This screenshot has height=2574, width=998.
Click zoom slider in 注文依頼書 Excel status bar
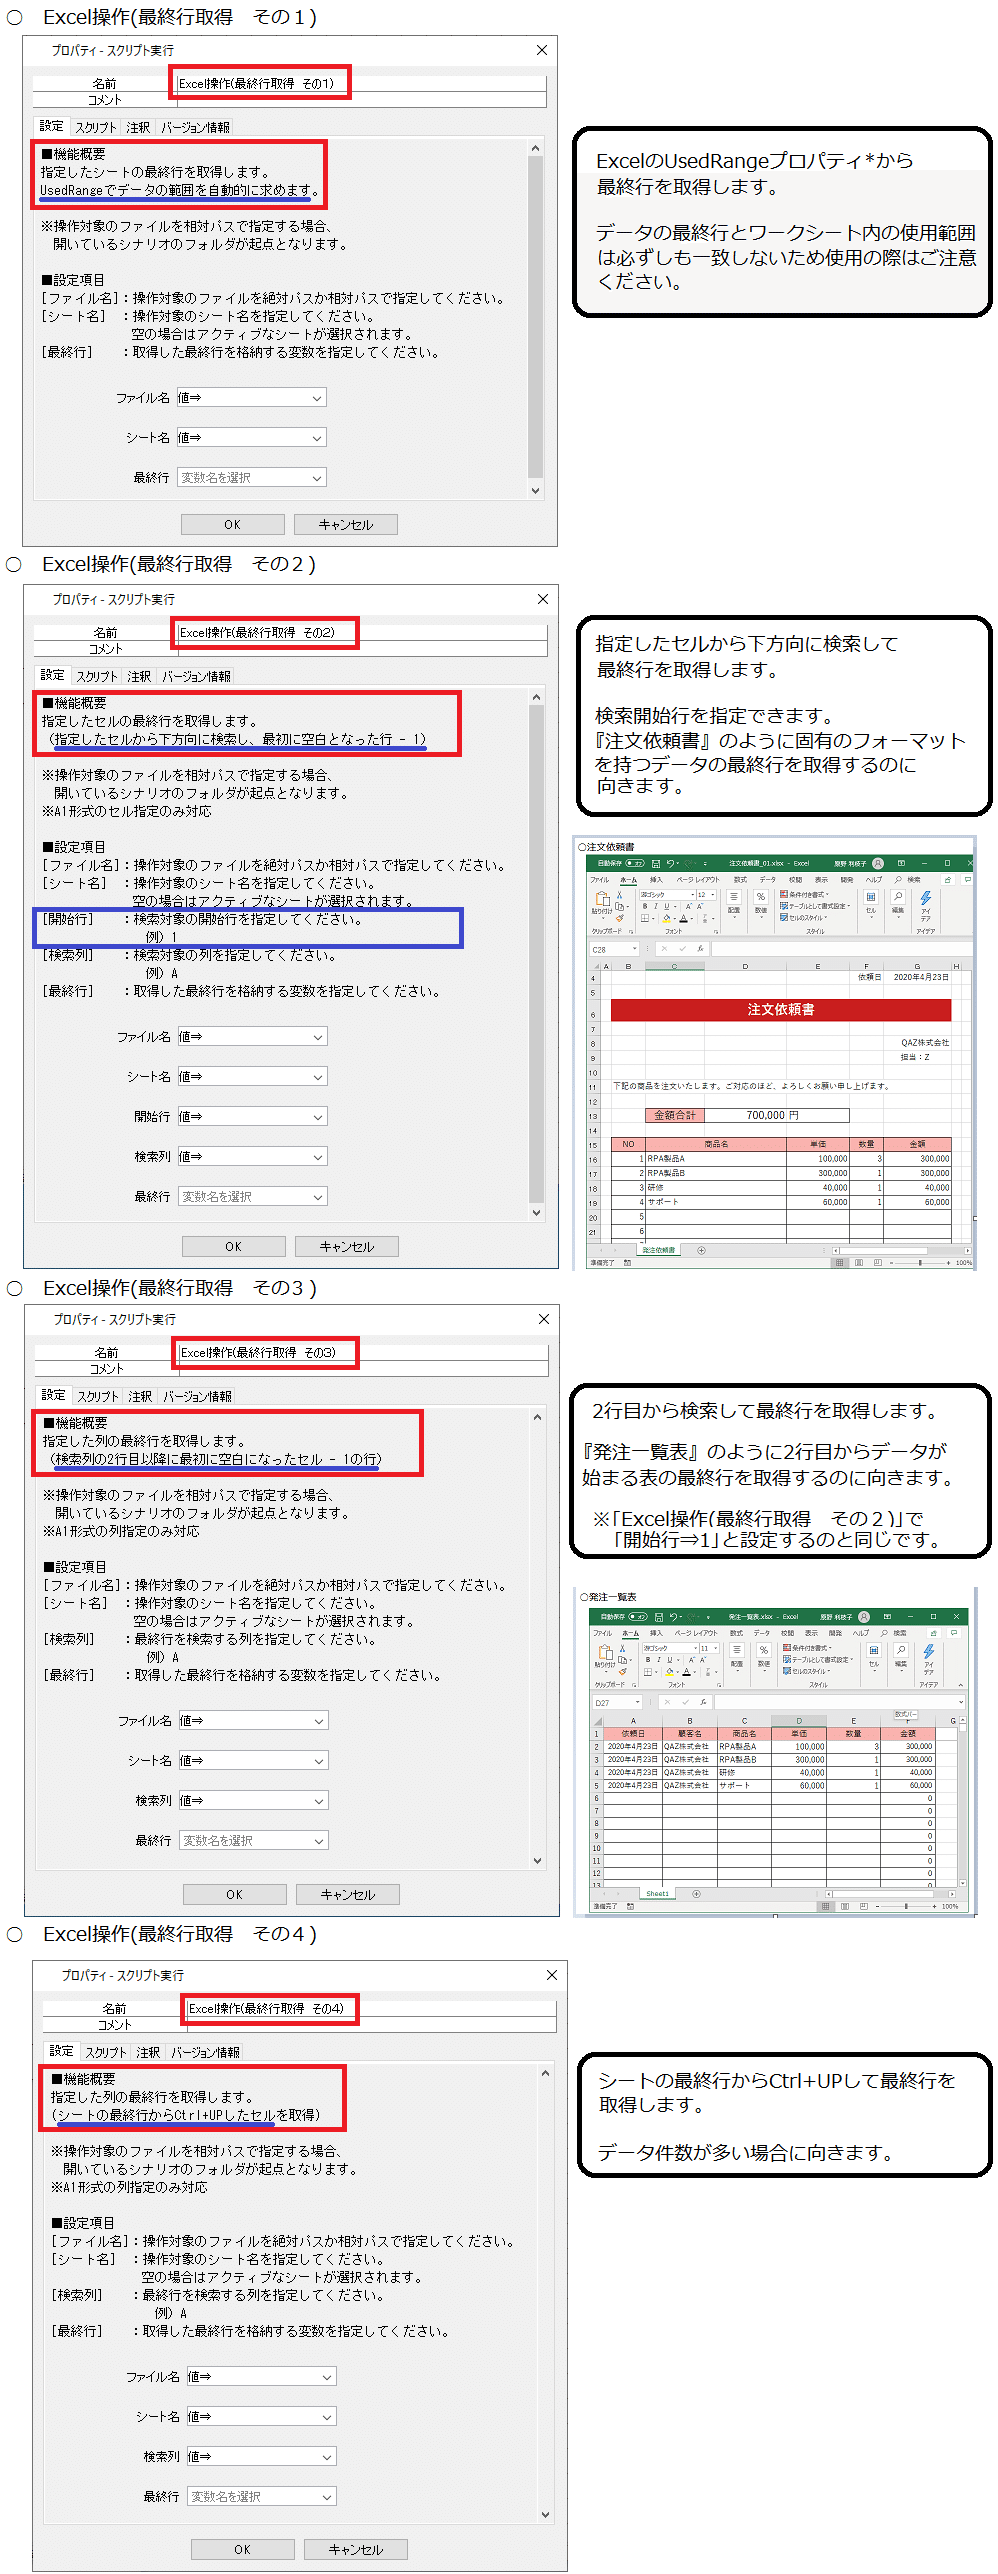(x=920, y=1263)
